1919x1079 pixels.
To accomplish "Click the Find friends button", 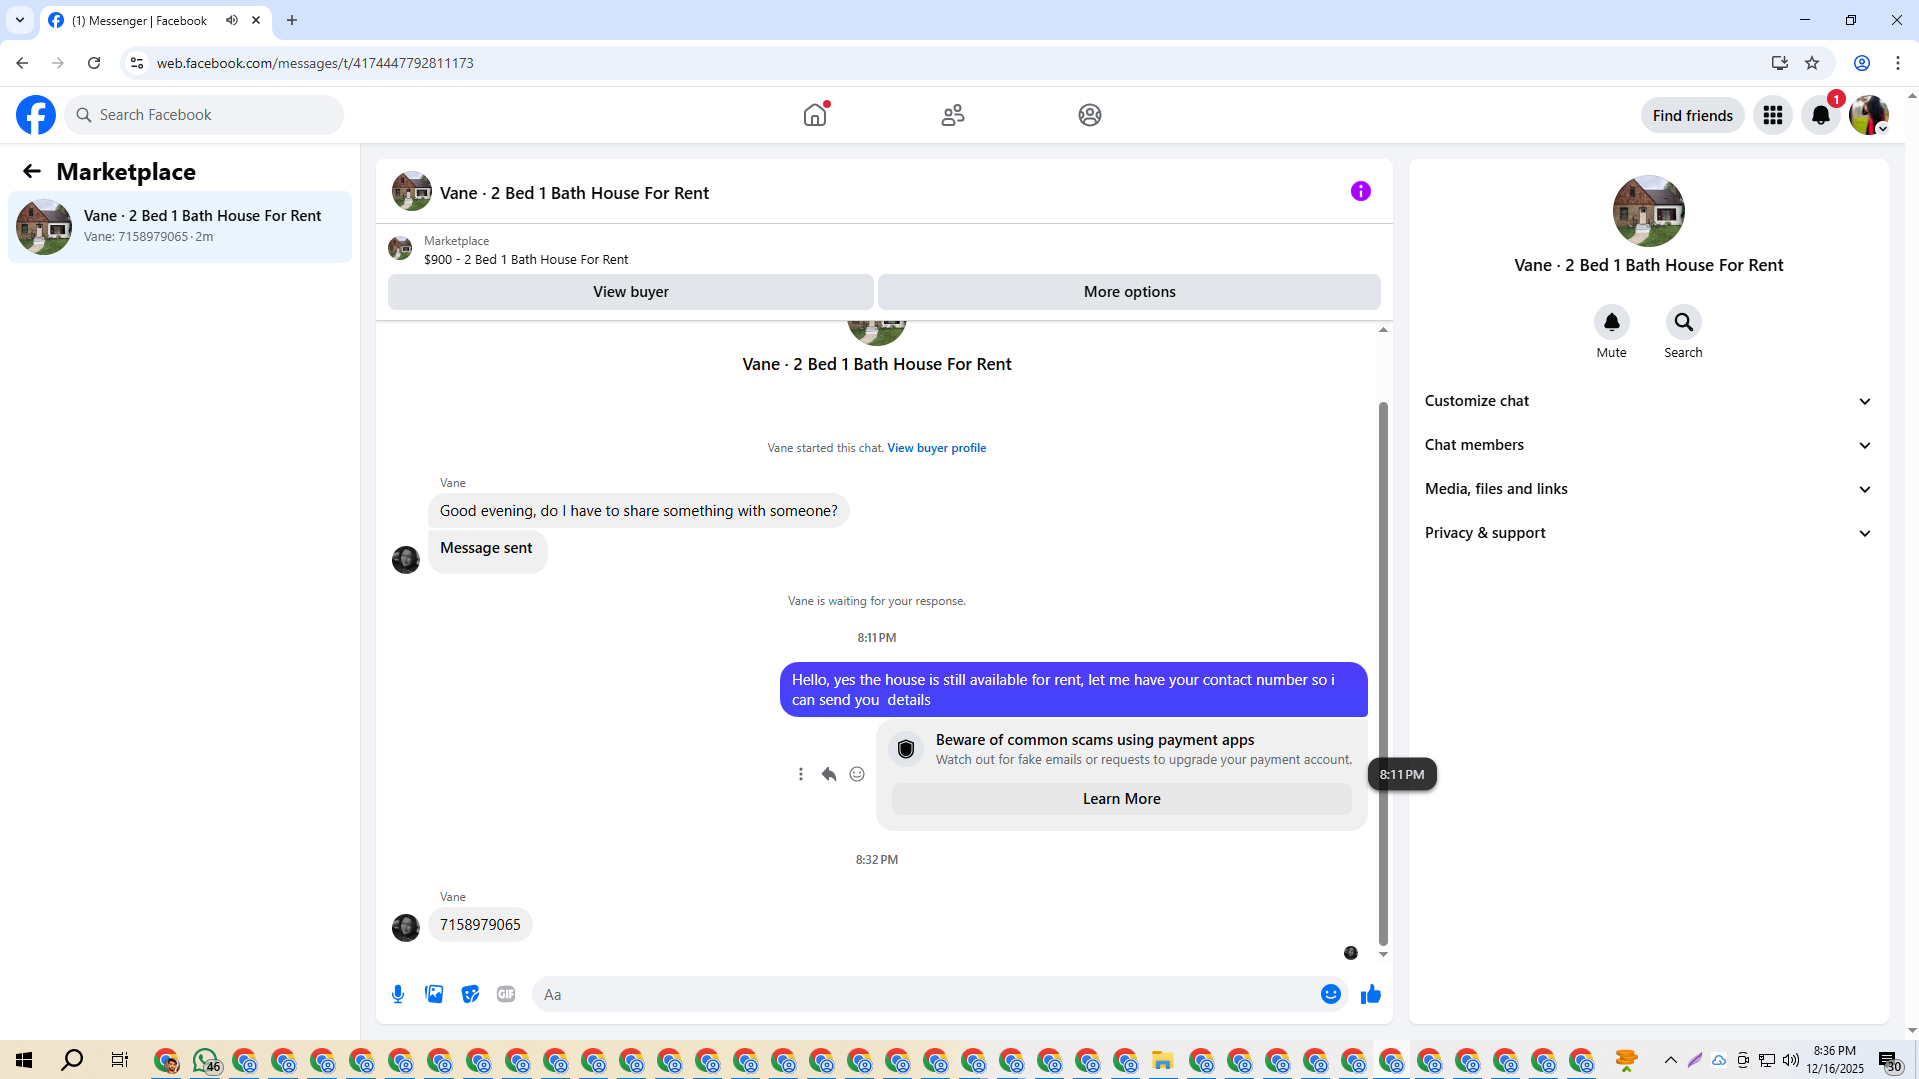I will 1693,115.
